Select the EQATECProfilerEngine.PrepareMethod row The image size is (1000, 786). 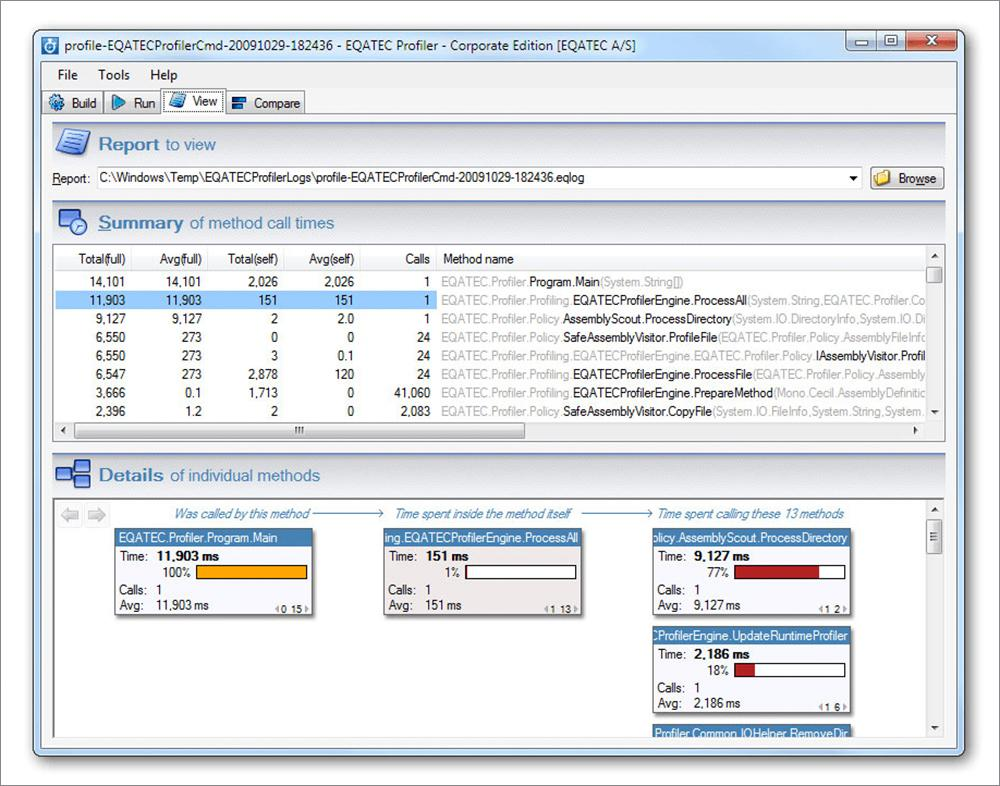tap(490, 392)
